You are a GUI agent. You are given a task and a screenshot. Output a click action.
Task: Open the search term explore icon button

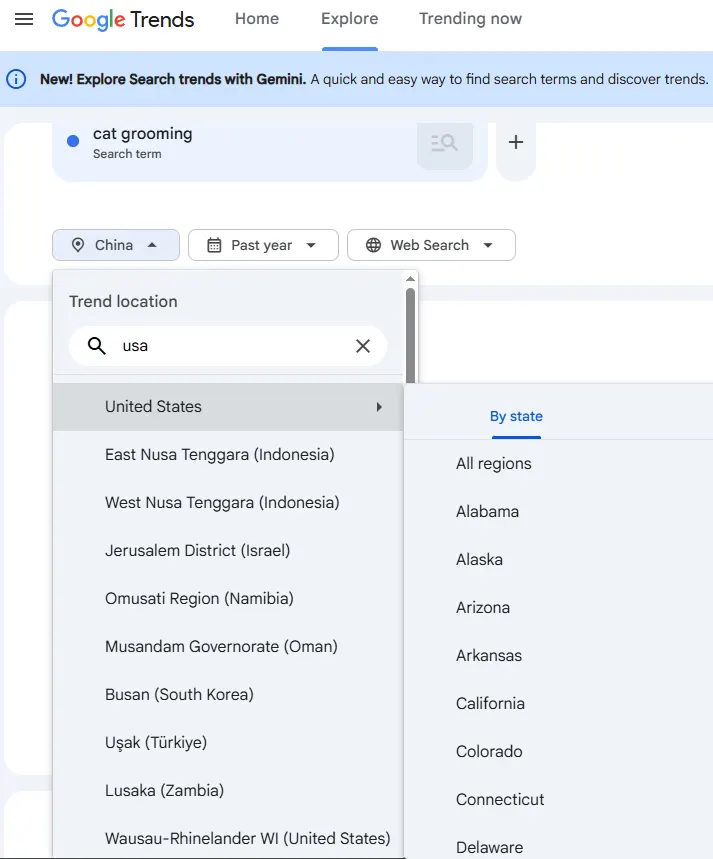click(444, 143)
